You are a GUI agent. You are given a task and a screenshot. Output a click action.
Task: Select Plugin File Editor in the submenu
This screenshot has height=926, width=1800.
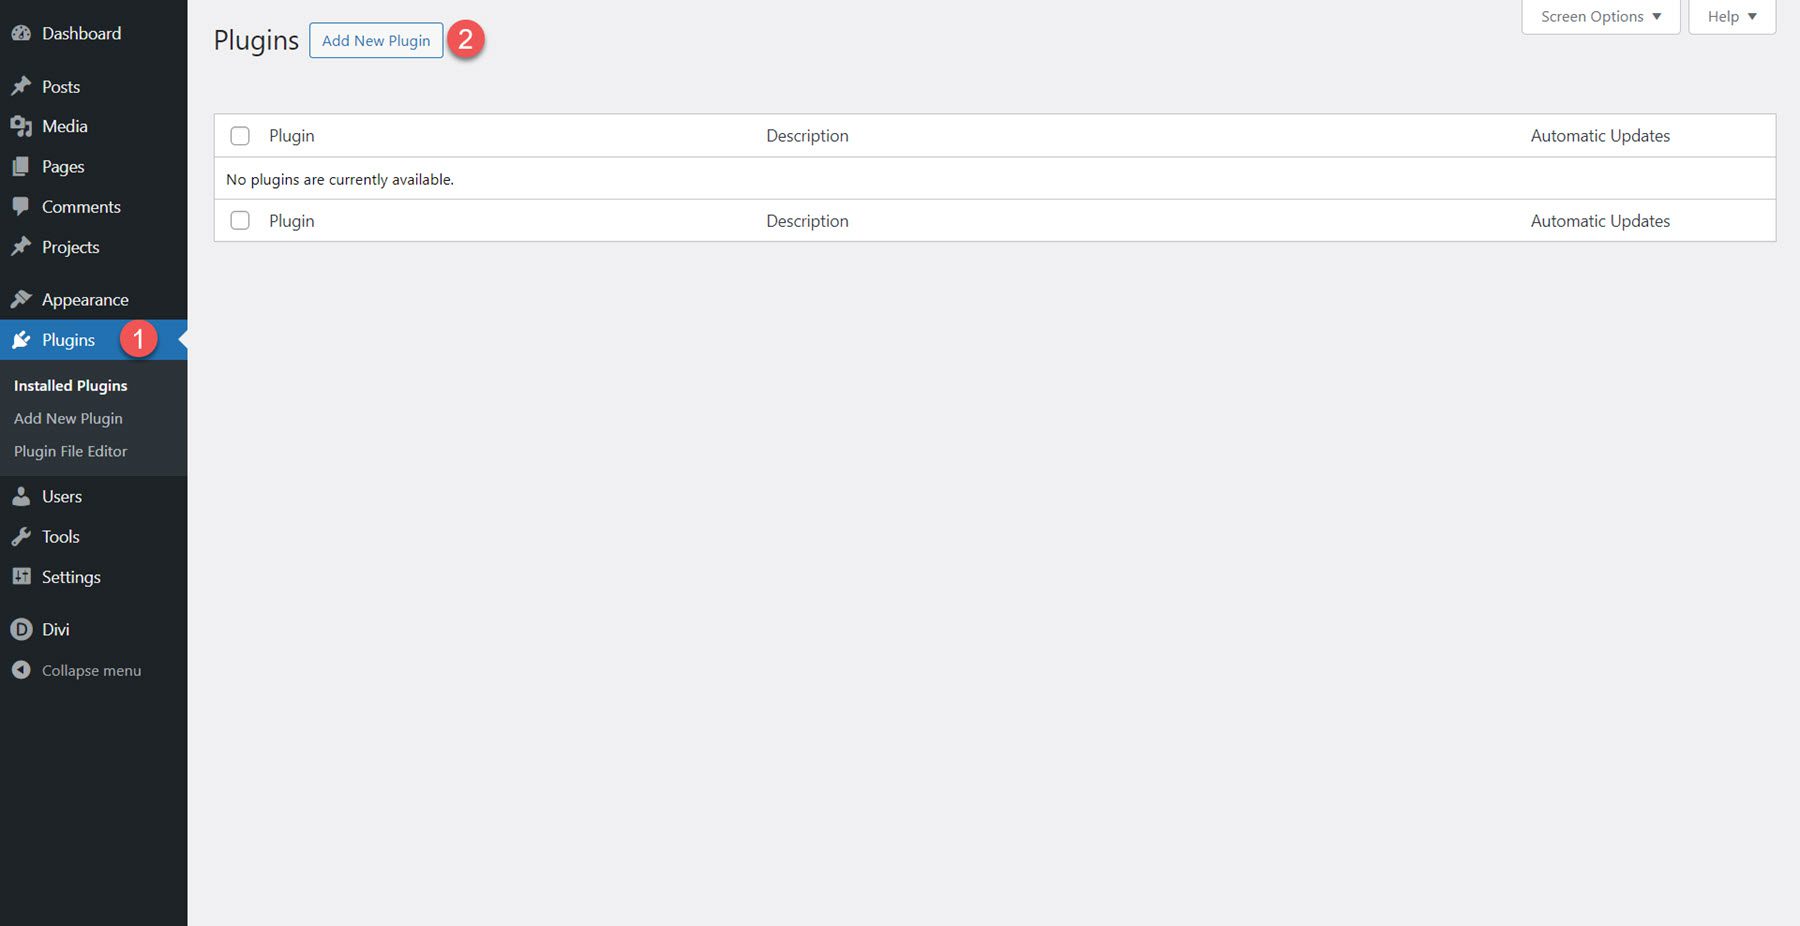point(70,451)
